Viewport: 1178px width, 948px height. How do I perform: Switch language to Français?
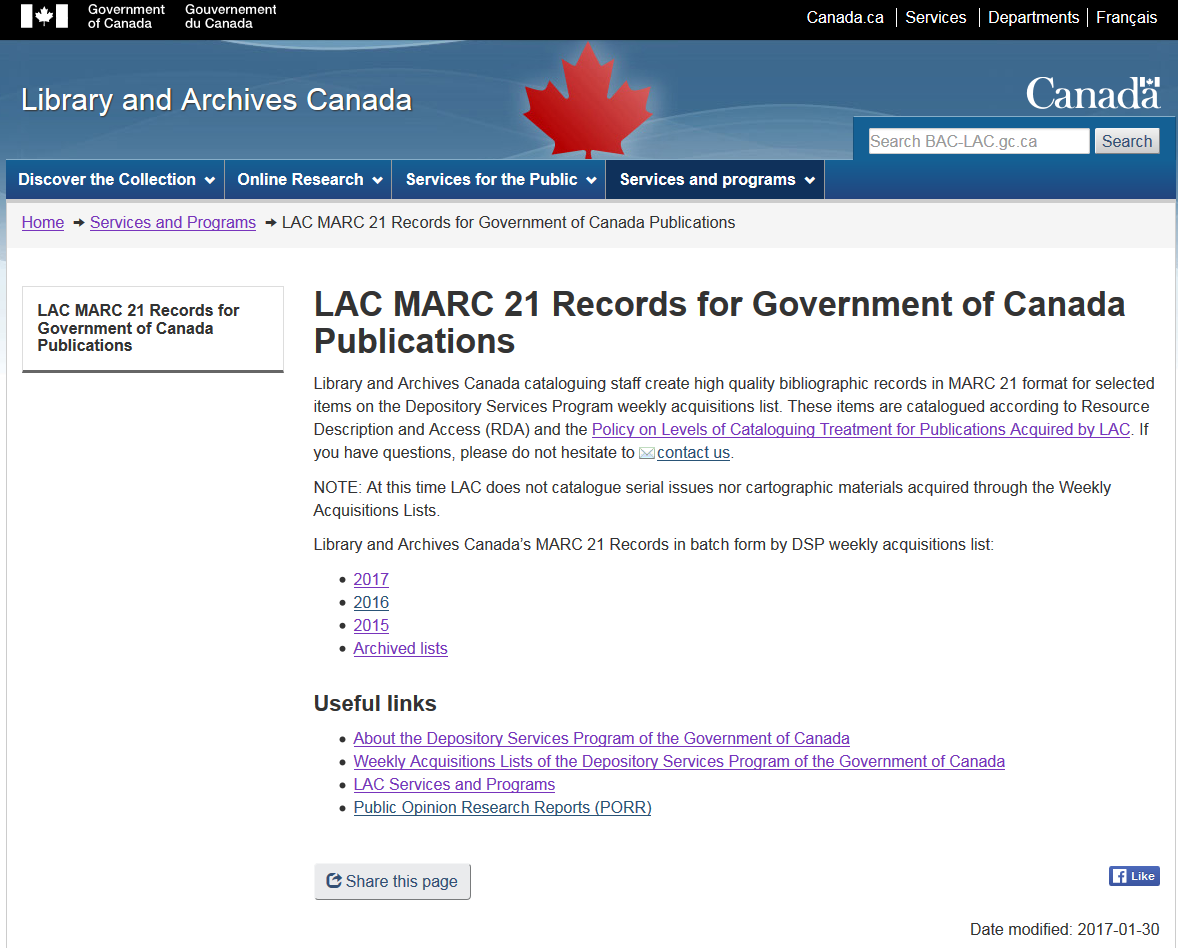click(x=1126, y=17)
